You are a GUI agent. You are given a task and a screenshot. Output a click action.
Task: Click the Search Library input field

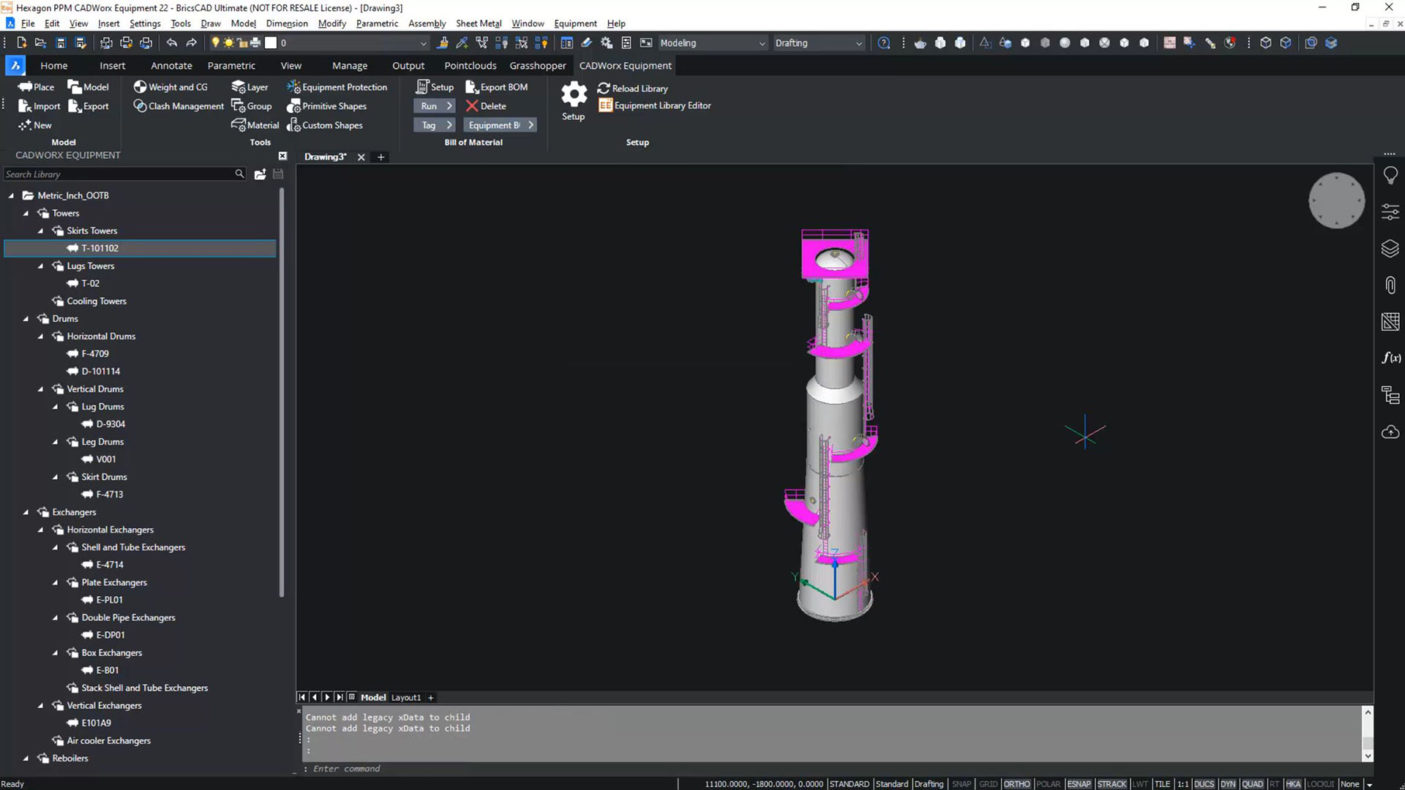pos(118,174)
